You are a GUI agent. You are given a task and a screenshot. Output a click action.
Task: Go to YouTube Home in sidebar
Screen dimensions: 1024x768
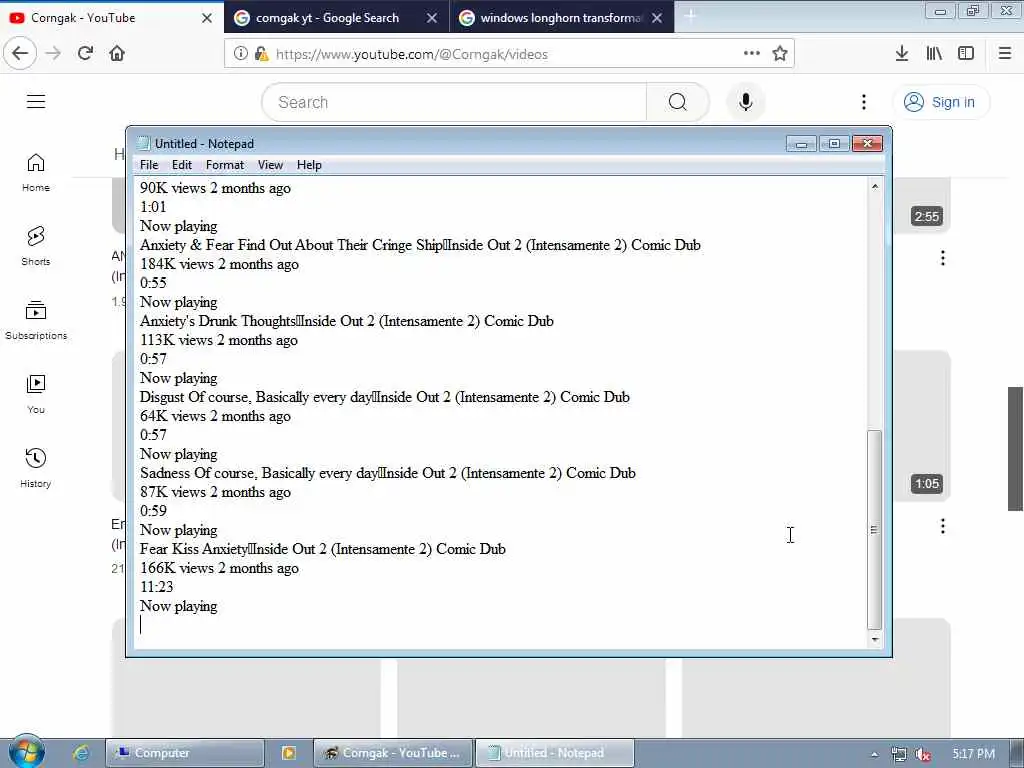pos(36,172)
